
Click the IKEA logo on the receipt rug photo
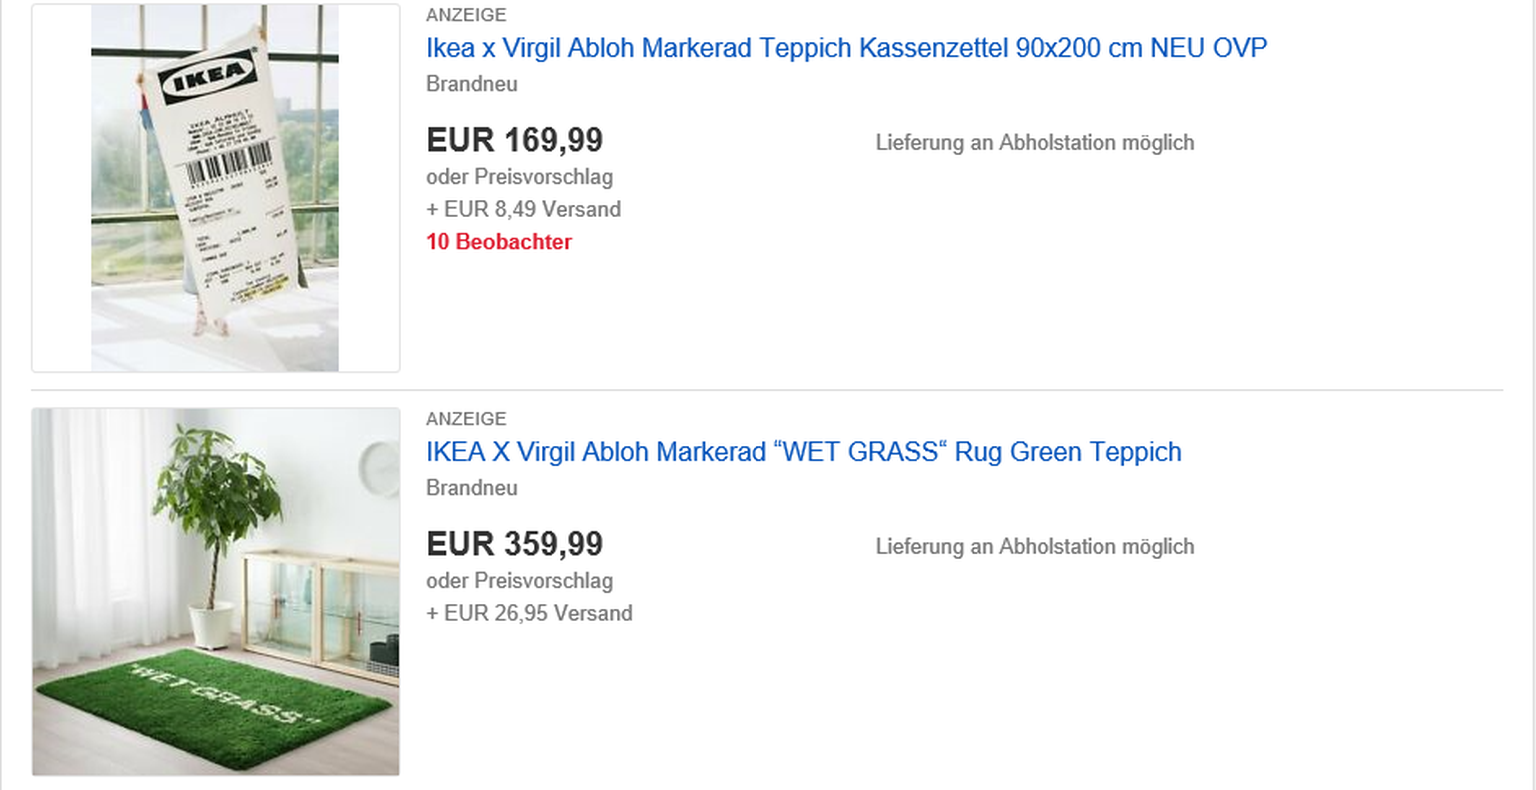(207, 77)
